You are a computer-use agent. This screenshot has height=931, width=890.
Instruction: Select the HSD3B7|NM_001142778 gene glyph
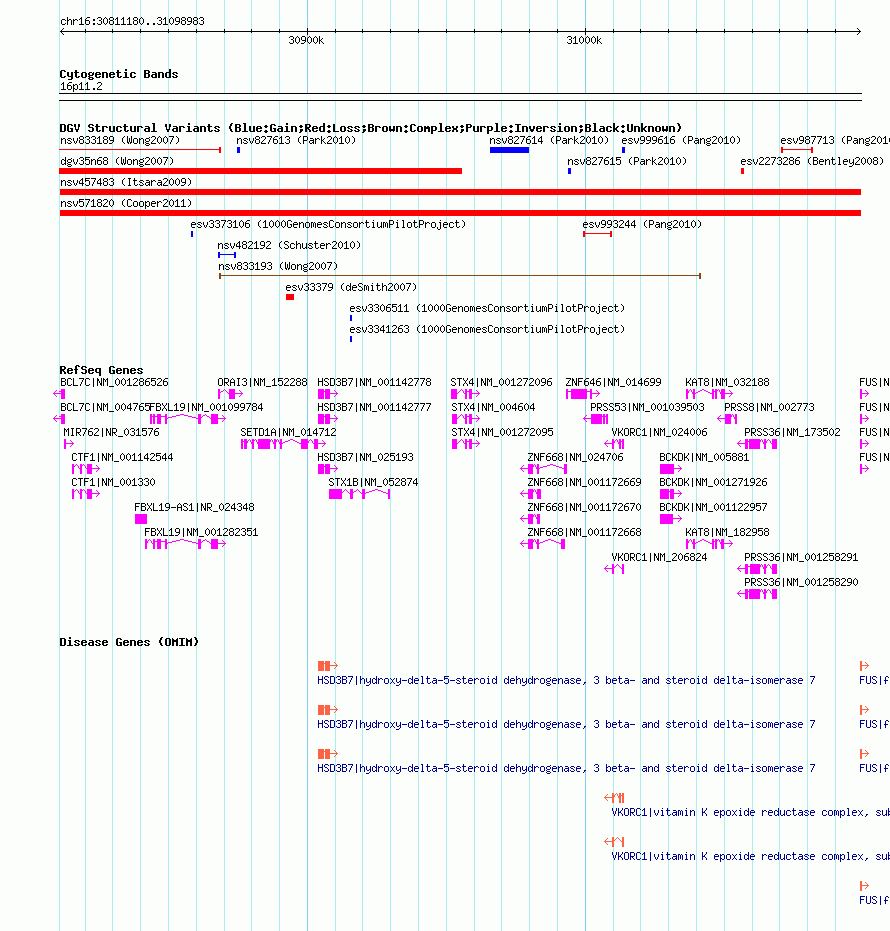click(x=328, y=394)
